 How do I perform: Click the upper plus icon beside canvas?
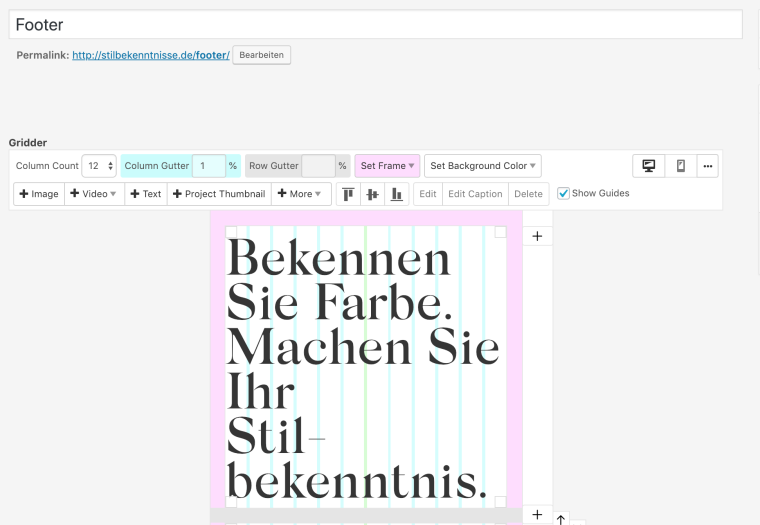tap(537, 236)
